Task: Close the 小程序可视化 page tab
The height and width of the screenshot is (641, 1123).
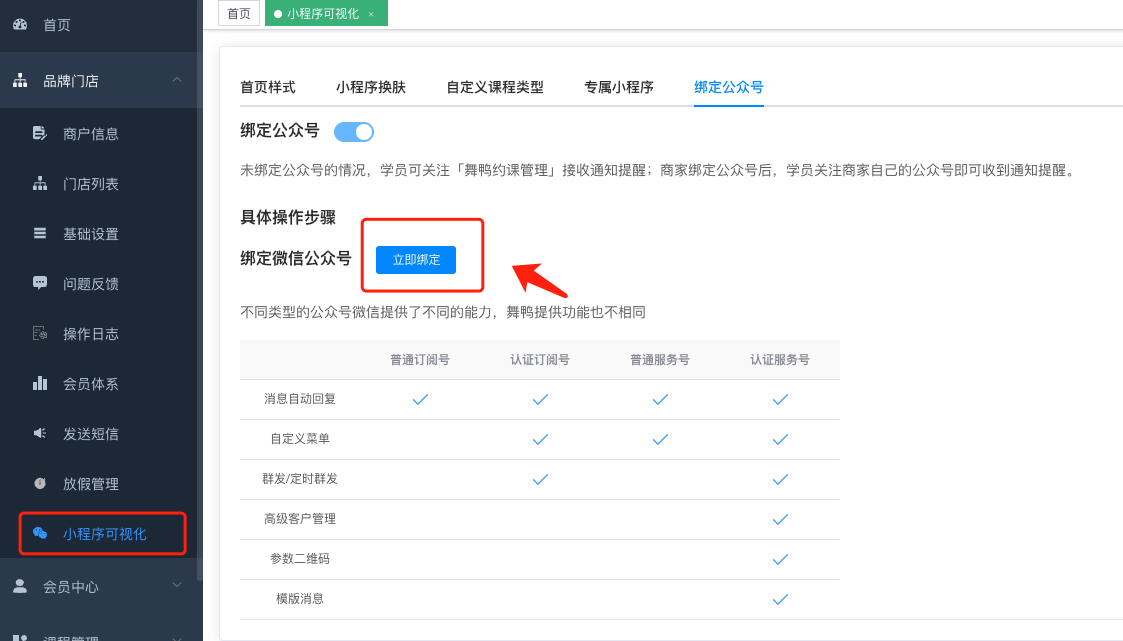Action: pos(371,14)
